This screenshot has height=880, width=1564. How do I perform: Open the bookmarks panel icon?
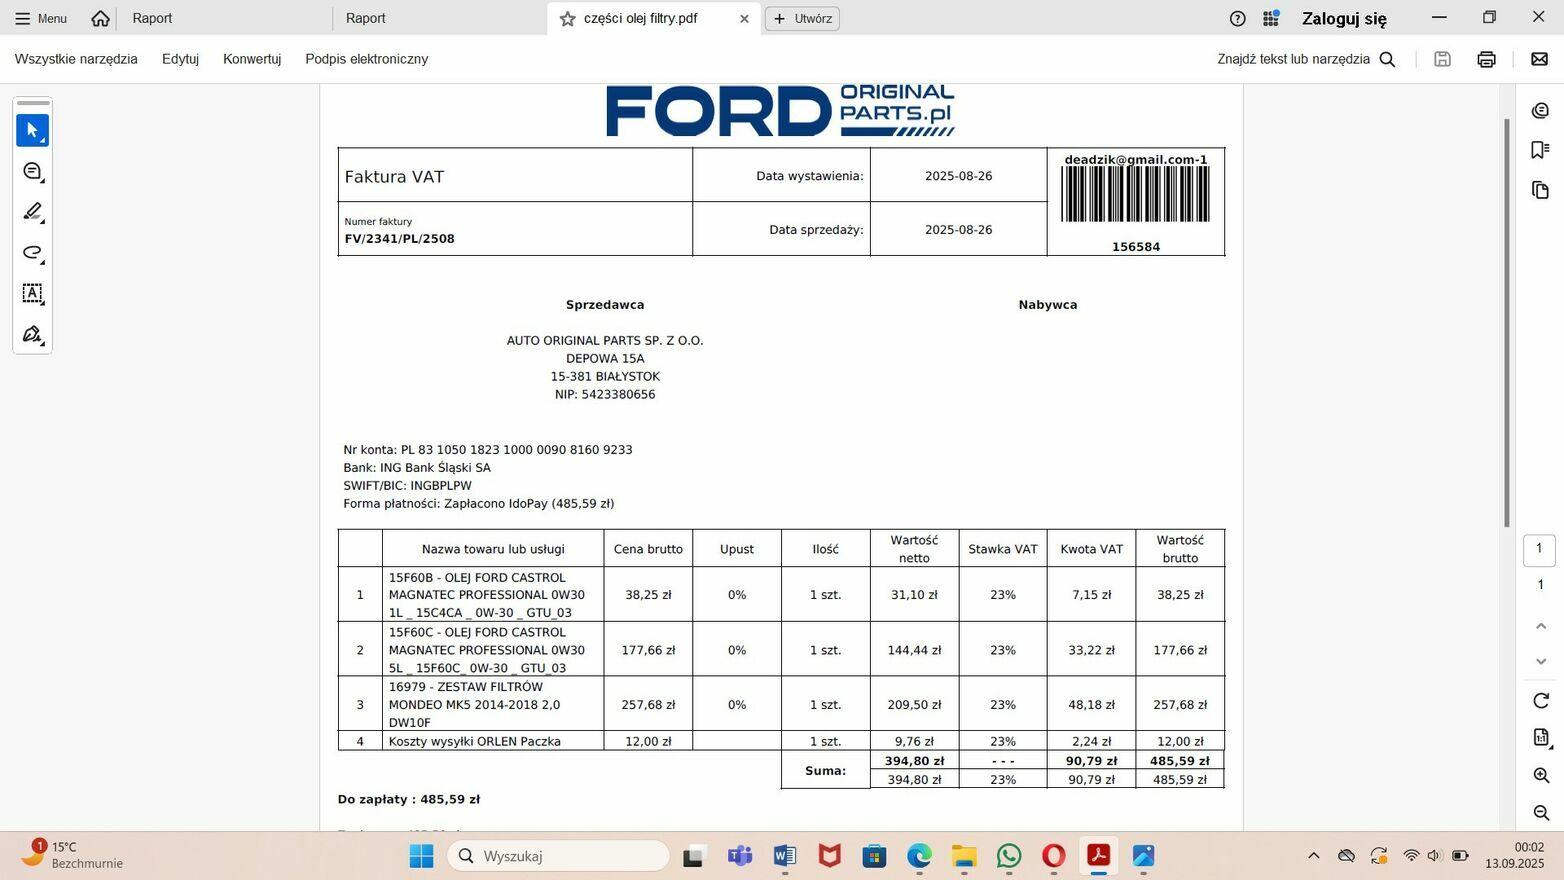pos(1540,150)
